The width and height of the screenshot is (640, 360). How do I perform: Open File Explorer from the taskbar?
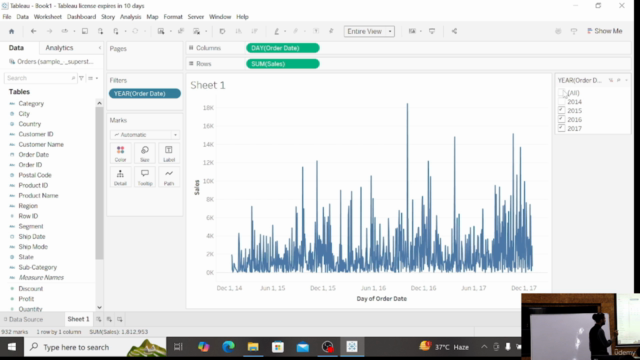point(253,347)
